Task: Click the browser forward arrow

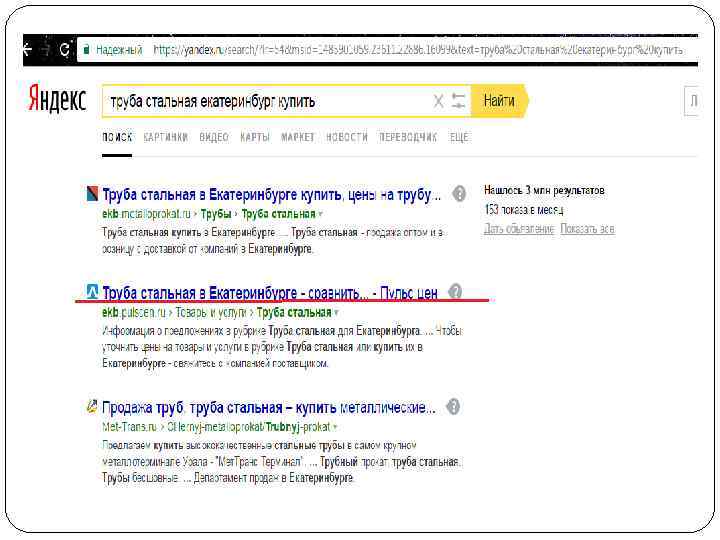Action: click(x=46, y=49)
